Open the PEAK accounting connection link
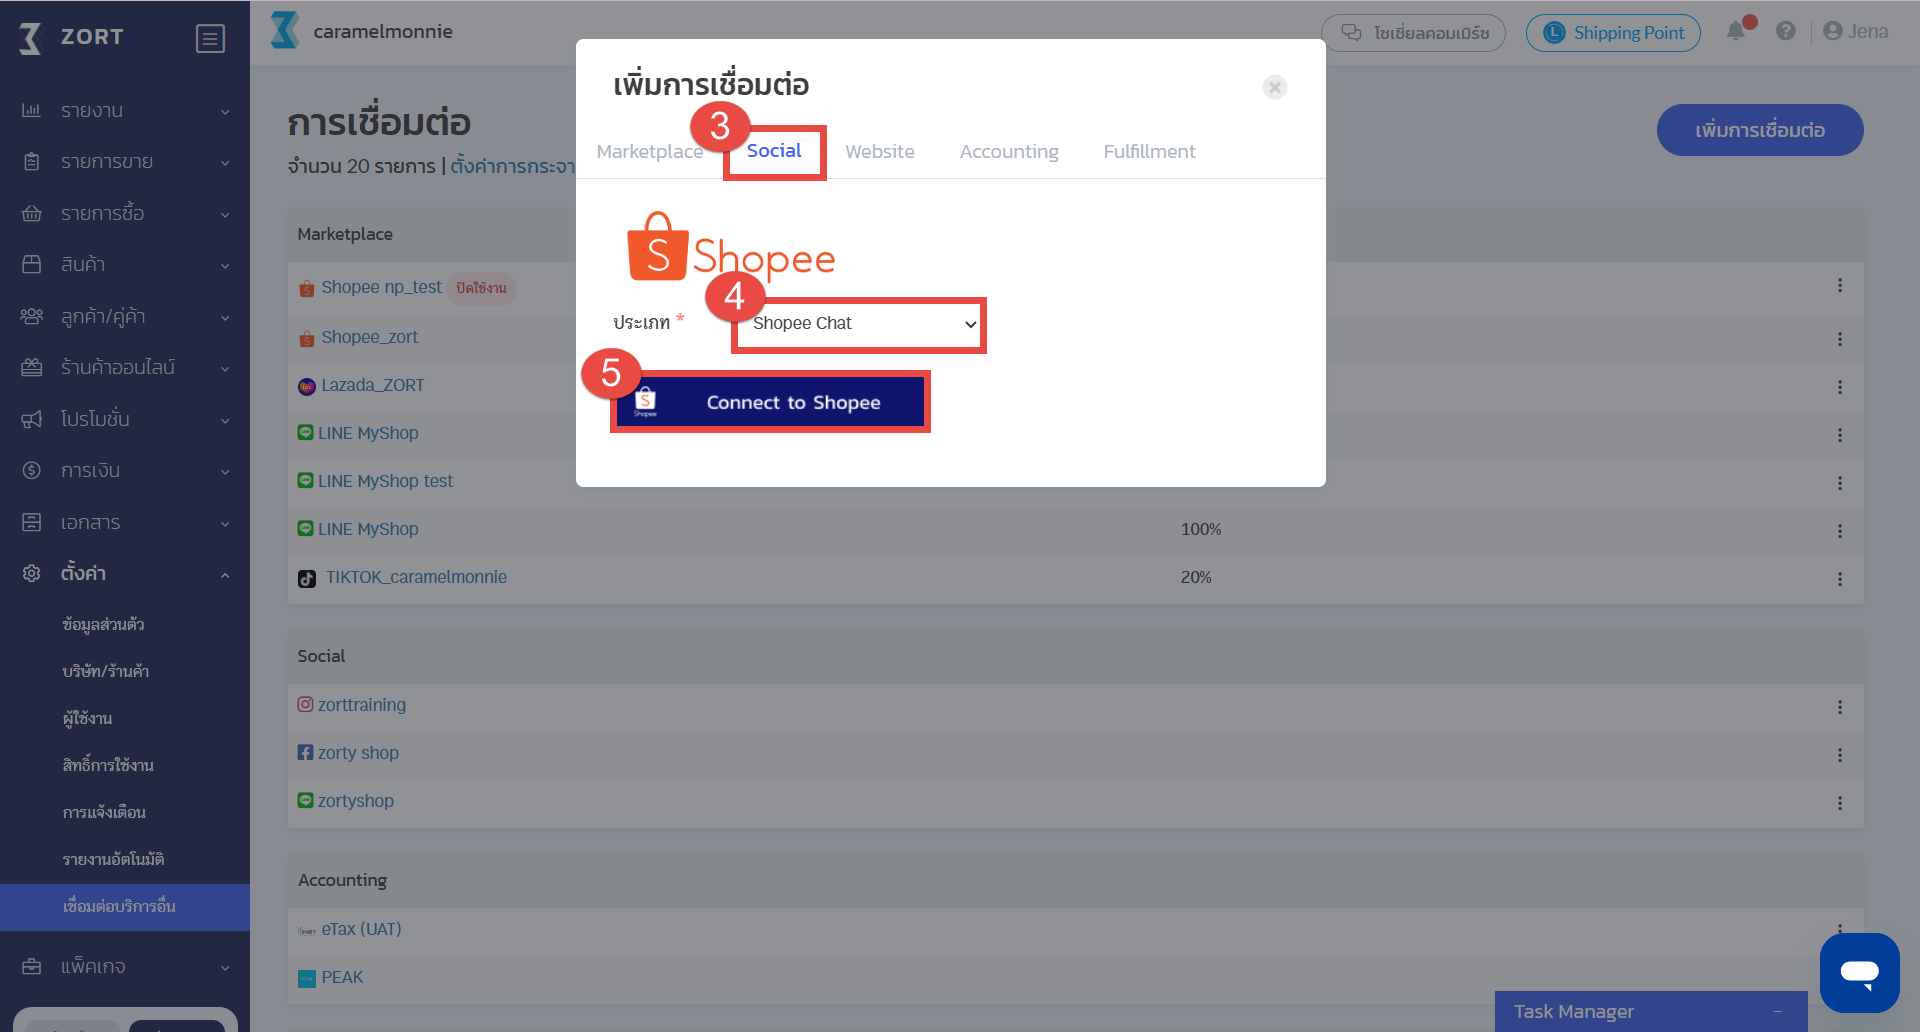 pyautogui.click(x=342, y=978)
